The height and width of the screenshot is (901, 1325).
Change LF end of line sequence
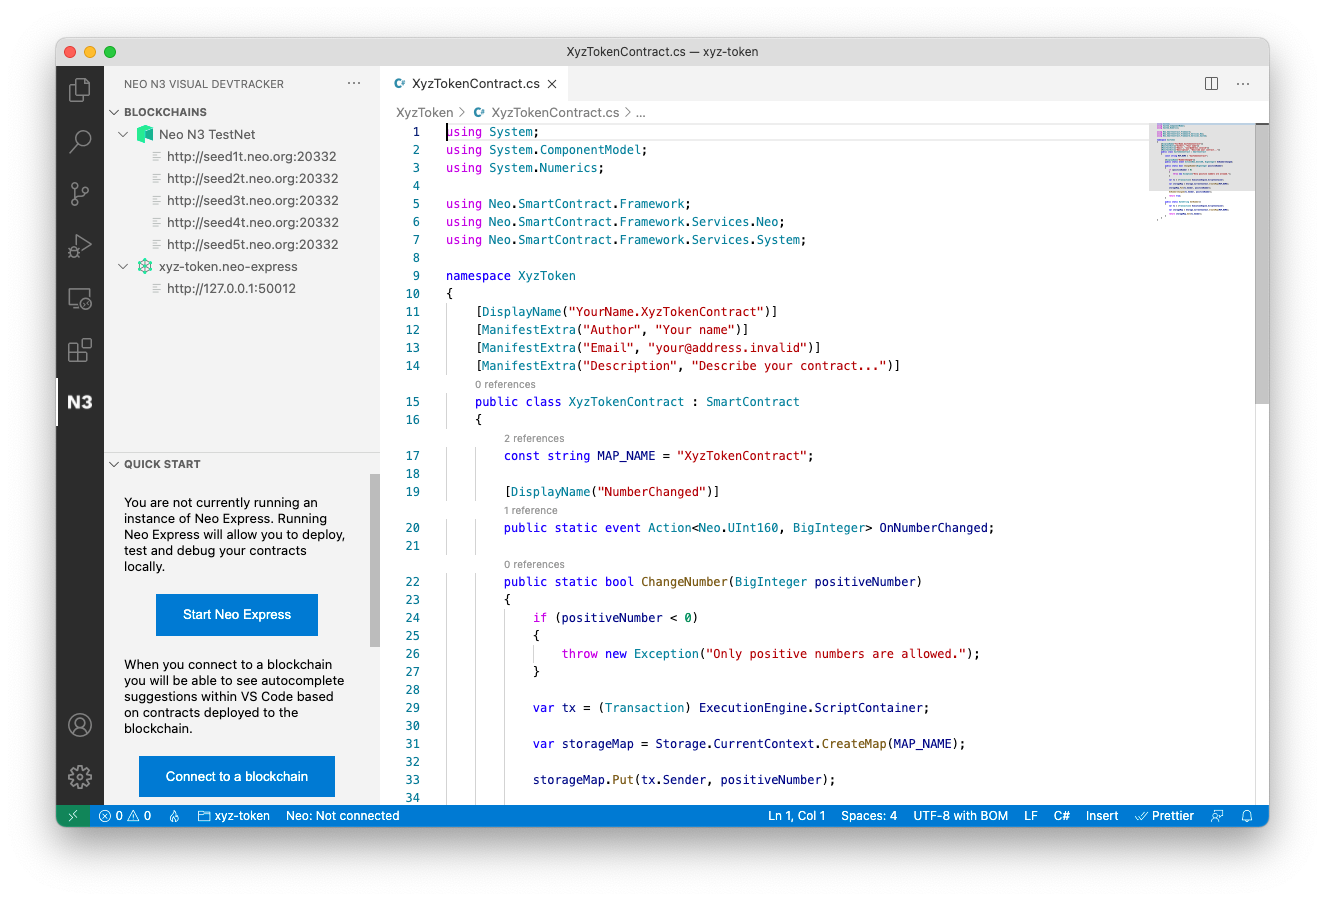(1030, 816)
